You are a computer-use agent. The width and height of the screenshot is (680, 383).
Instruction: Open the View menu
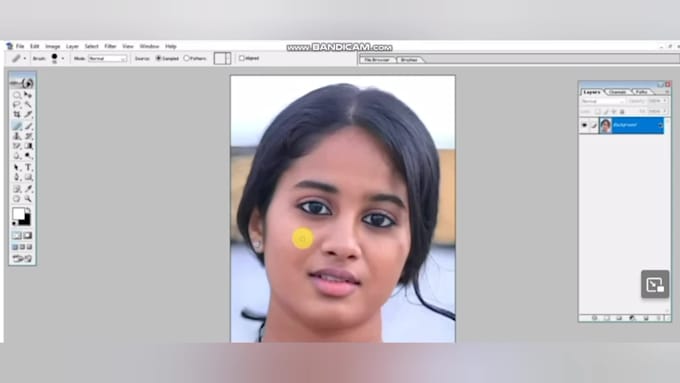tap(128, 46)
